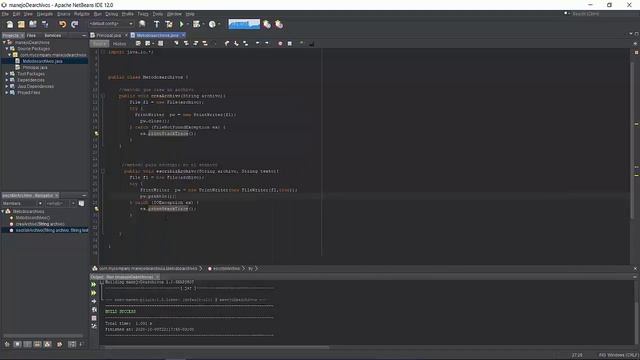
Task: Open the Members dropdown in Navigator
Action: 22,203
